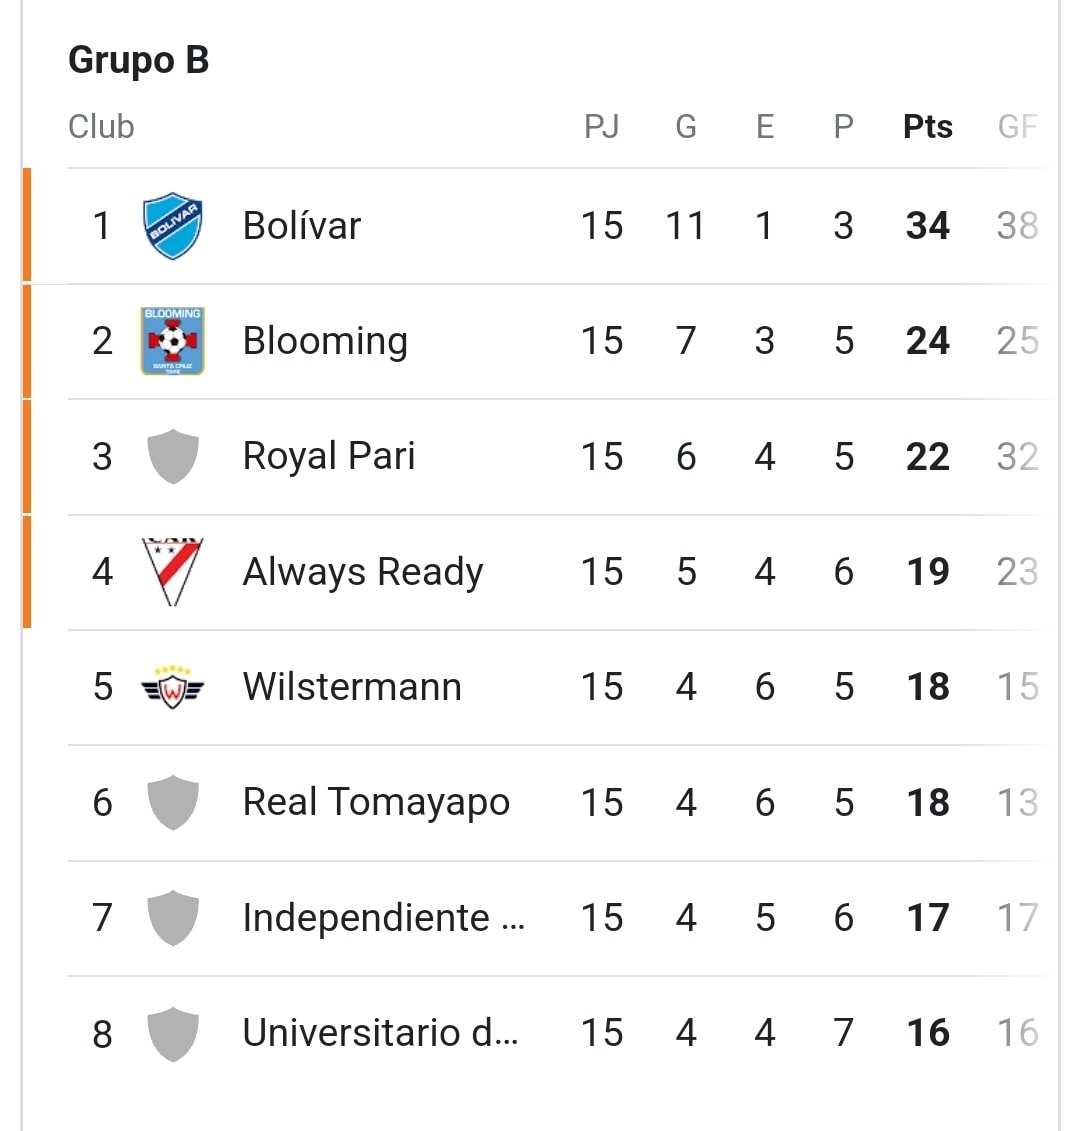Click the PJ column header
The height and width of the screenshot is (1131, 1080).
602,127
